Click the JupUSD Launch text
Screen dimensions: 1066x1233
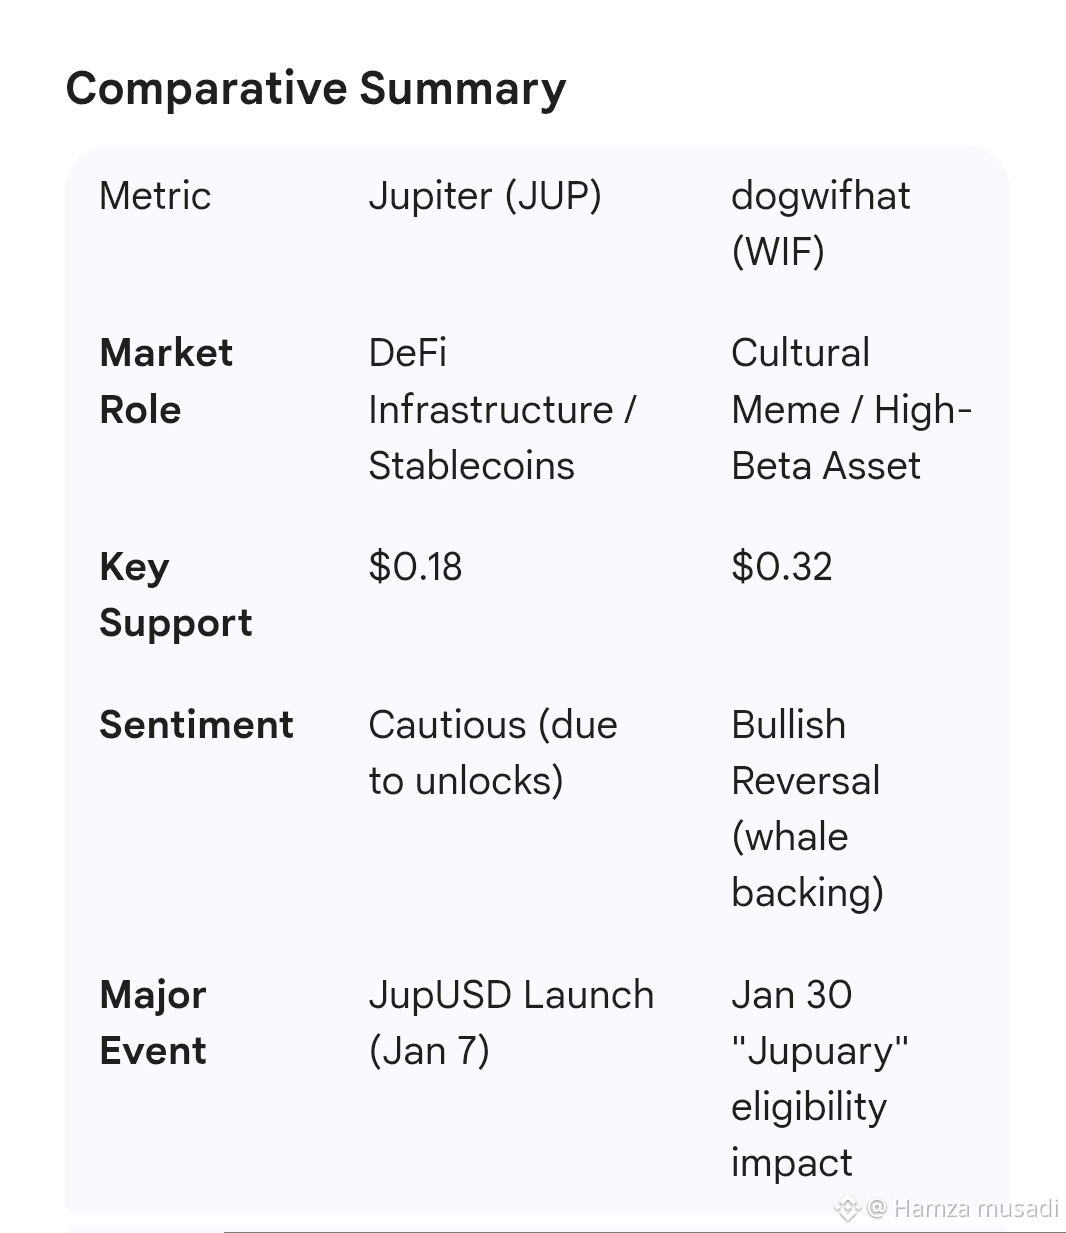pos(511,995)
